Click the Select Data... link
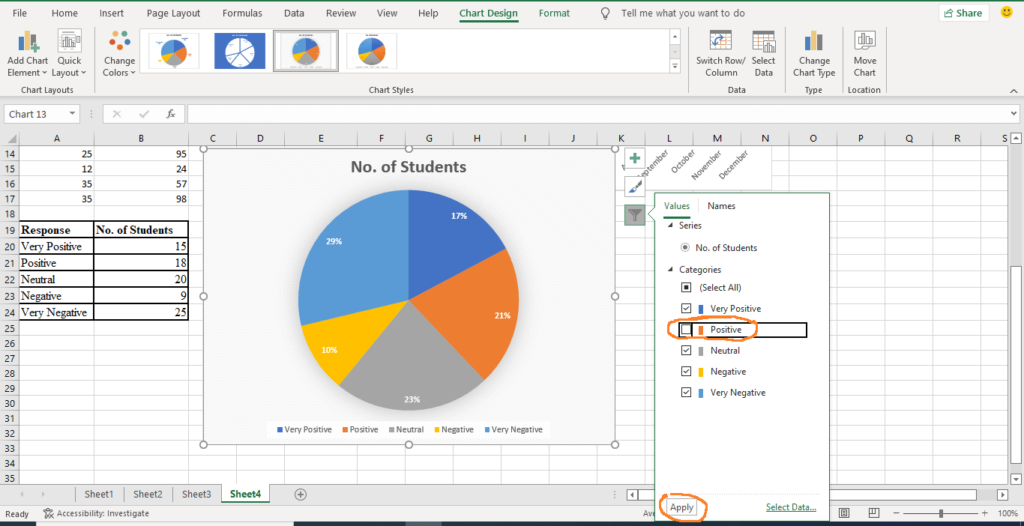Viewport: 1024px width, 526px height. 791,507
